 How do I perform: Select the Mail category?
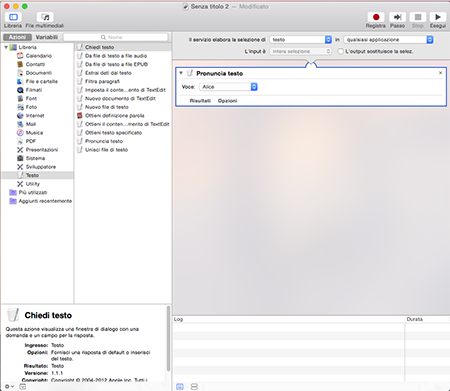(x=31, y=124)
